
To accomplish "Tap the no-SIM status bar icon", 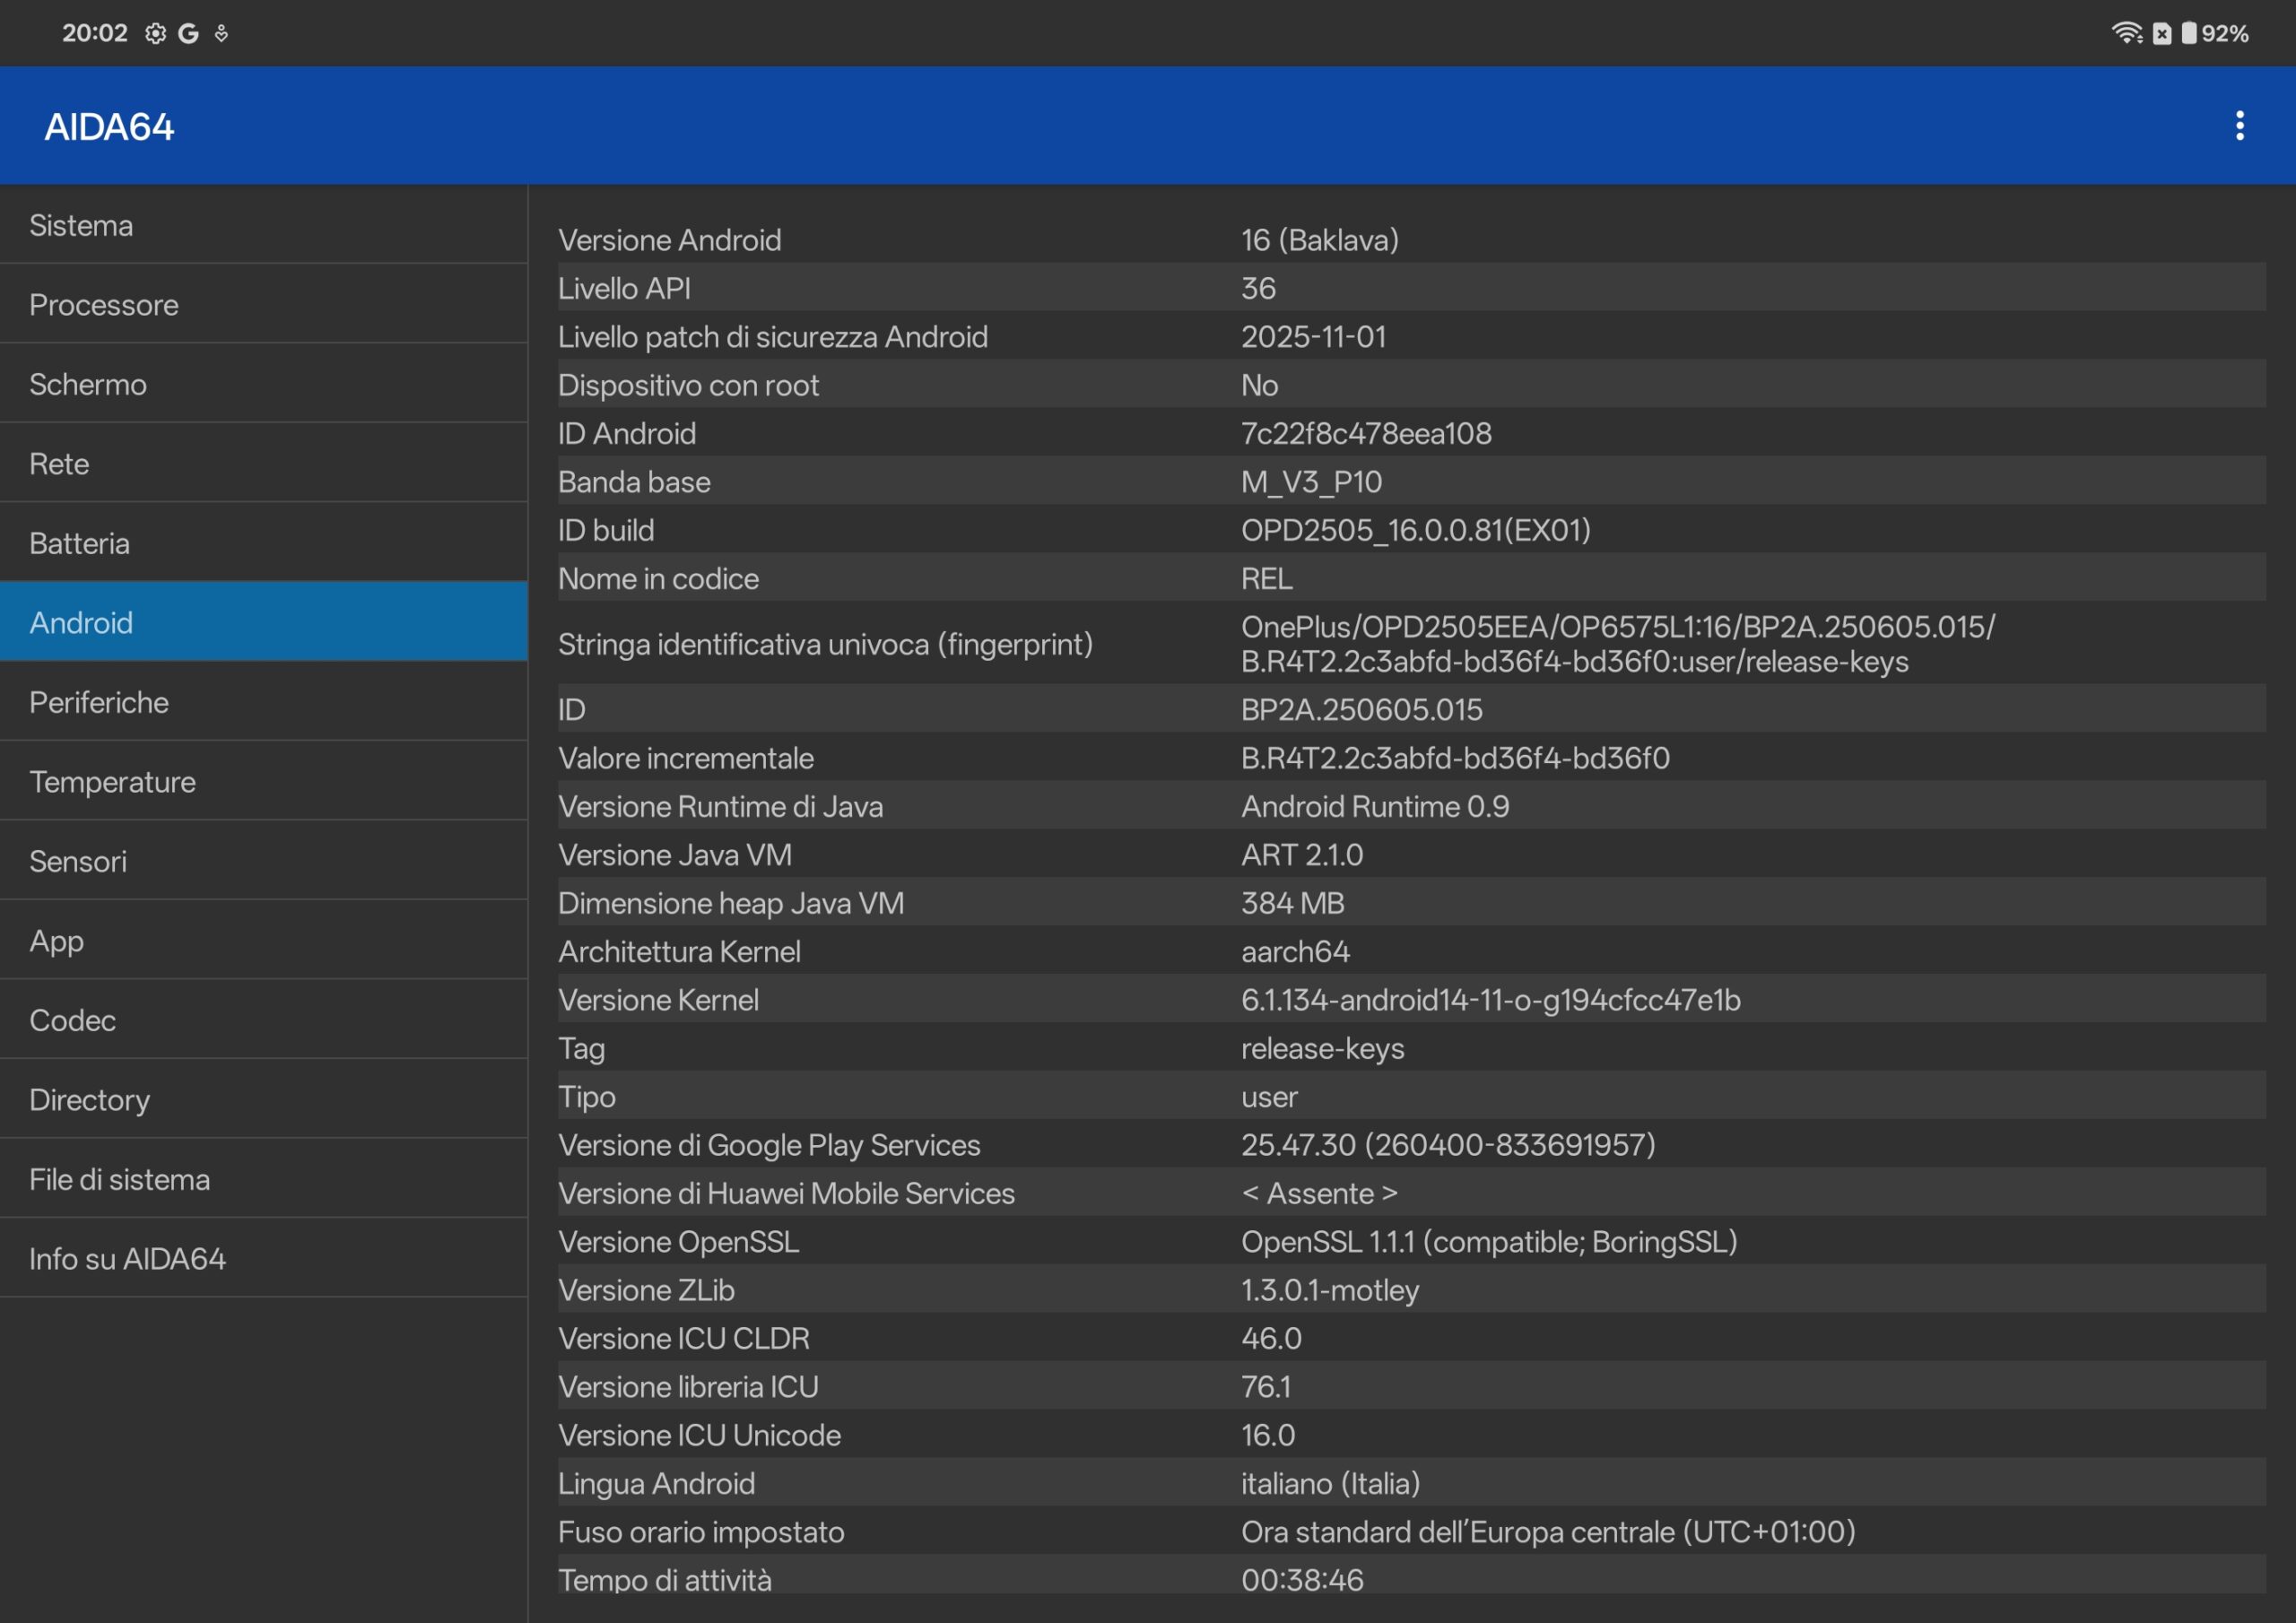I will click(x=2161, y=33).
